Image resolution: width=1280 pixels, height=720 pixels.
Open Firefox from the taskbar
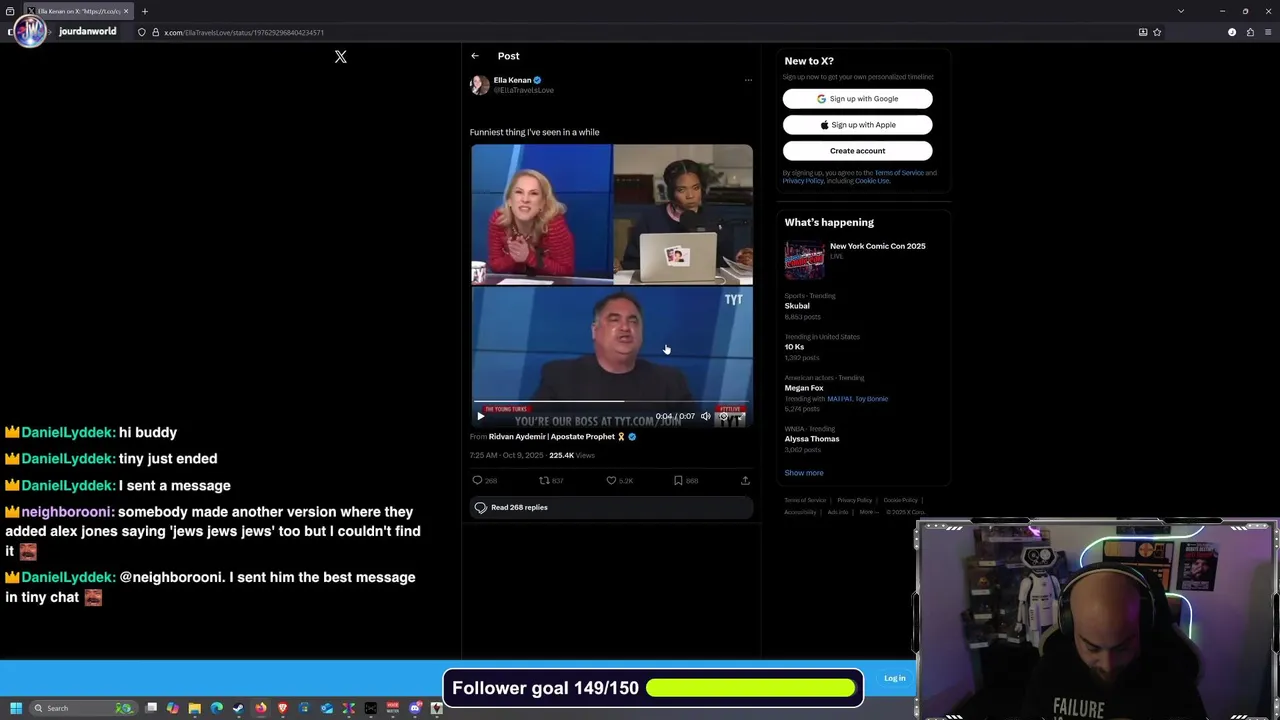tap(260, 708)
